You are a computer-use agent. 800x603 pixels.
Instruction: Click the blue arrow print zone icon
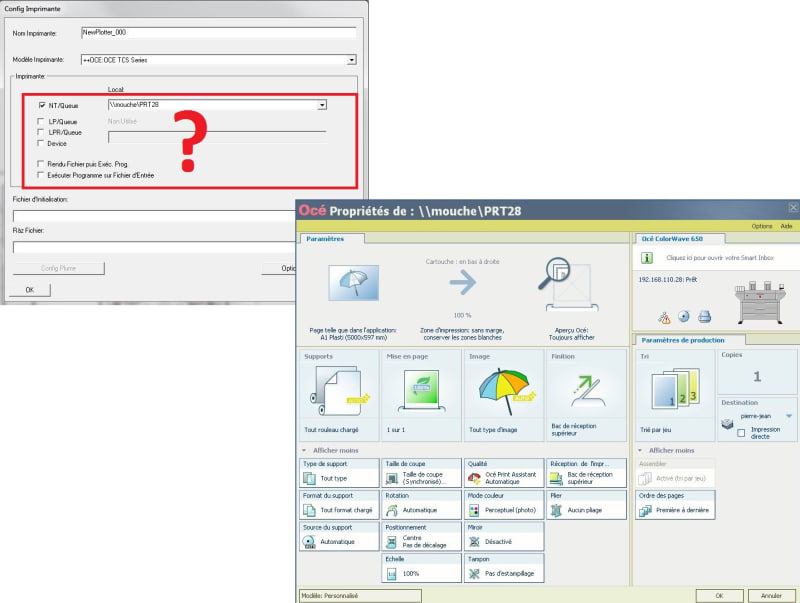(462, 282)
